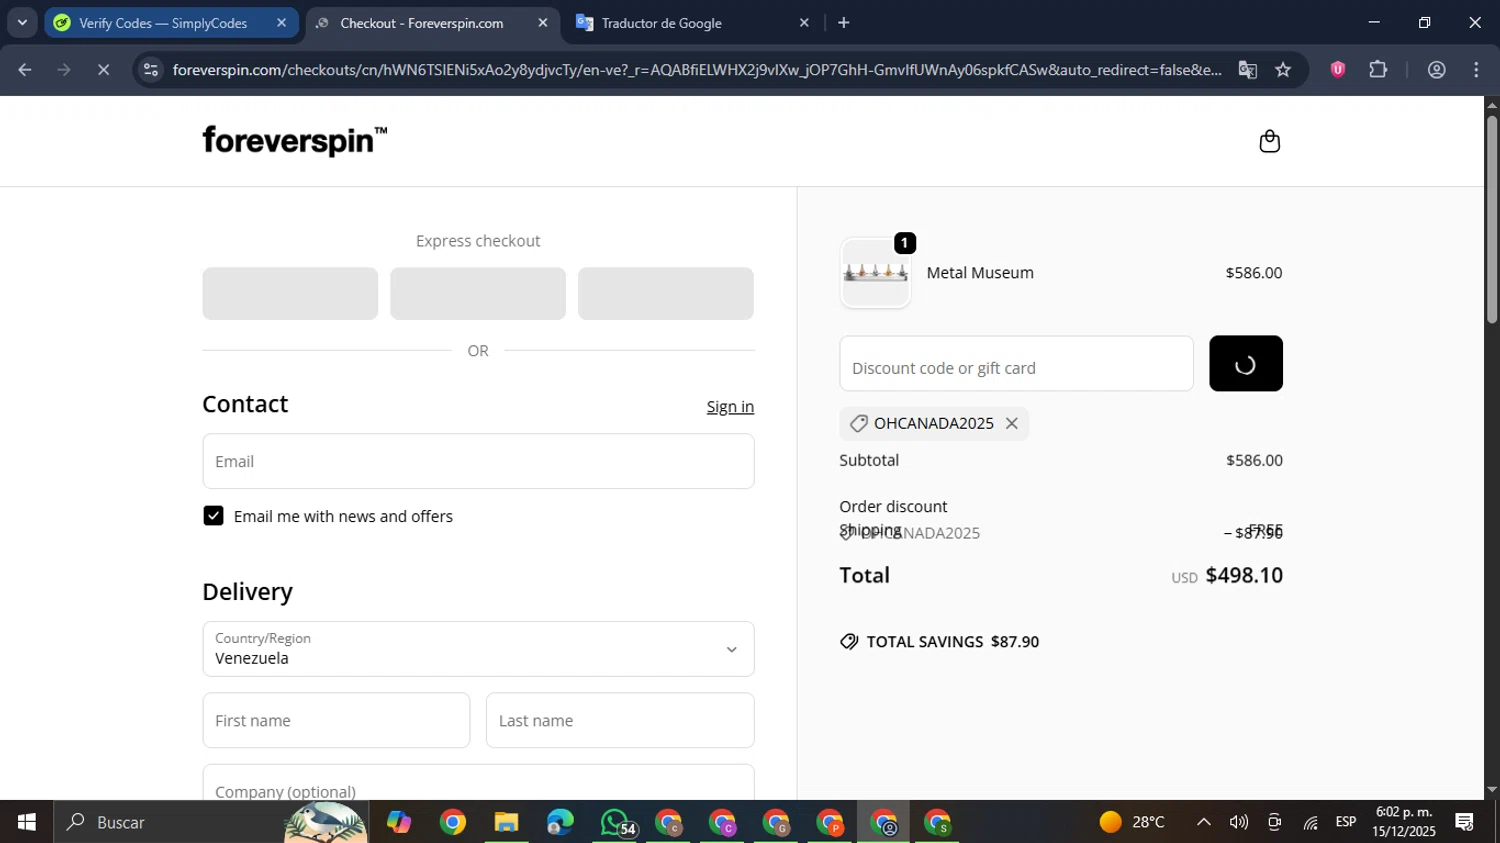The image size is (1500, 843).
Task: Open Chrome three-dot menu
Action: pos(1476,70)
